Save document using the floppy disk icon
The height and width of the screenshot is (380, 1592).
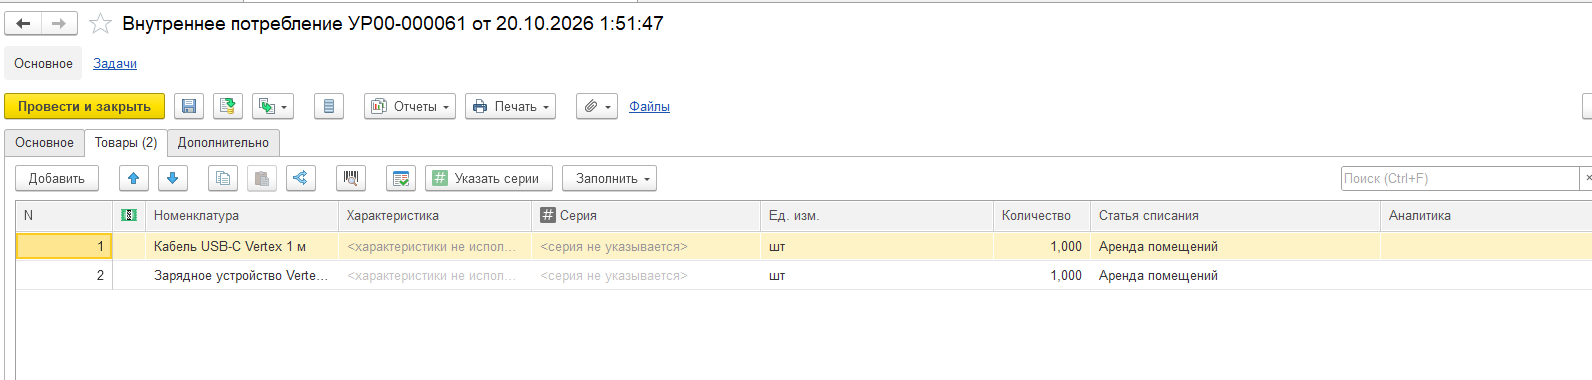pos(189,106)
